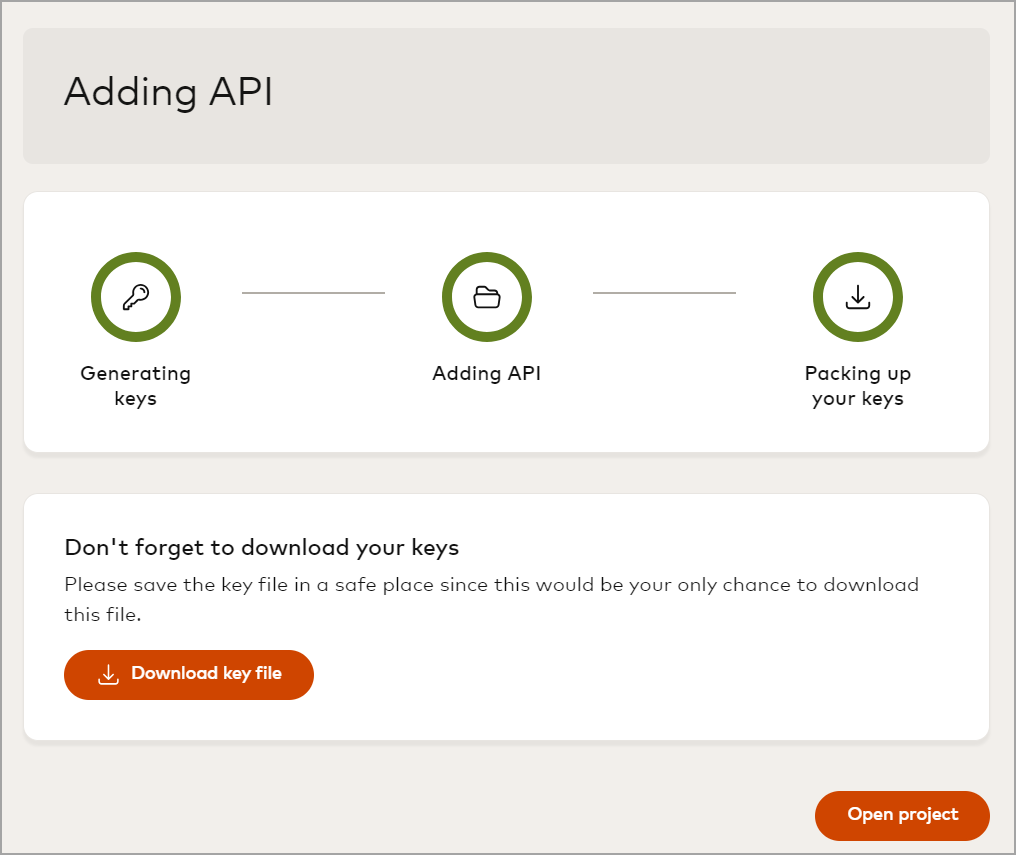Click the download arrow inside Download key file

click(x=108, y=675)
